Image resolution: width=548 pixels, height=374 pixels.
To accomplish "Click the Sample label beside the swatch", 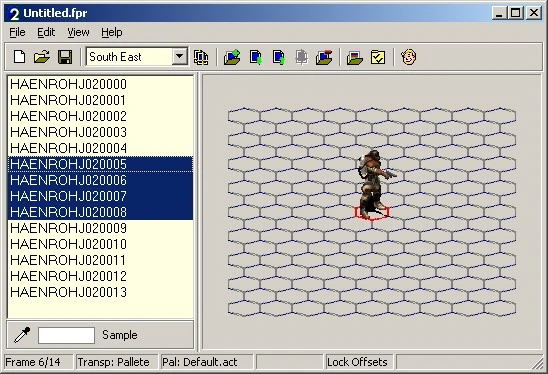I will 120,335.
